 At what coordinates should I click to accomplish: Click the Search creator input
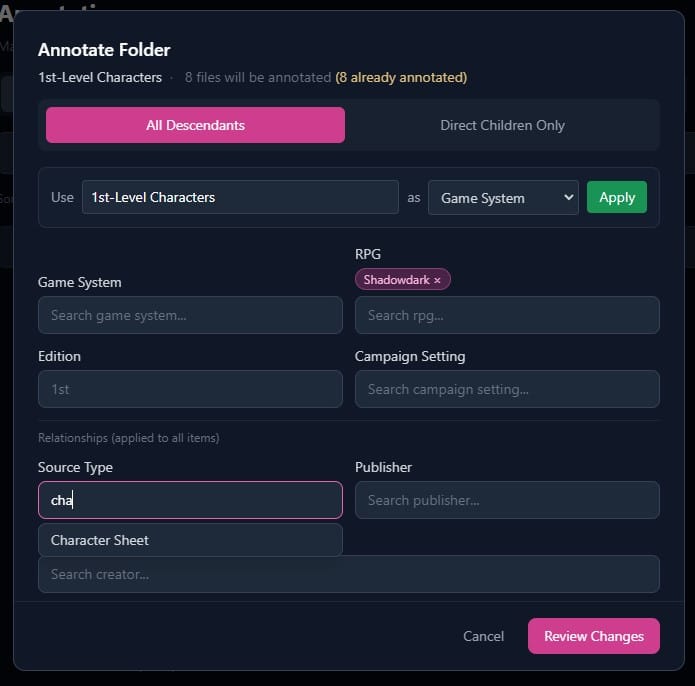[x=348, y=574]
